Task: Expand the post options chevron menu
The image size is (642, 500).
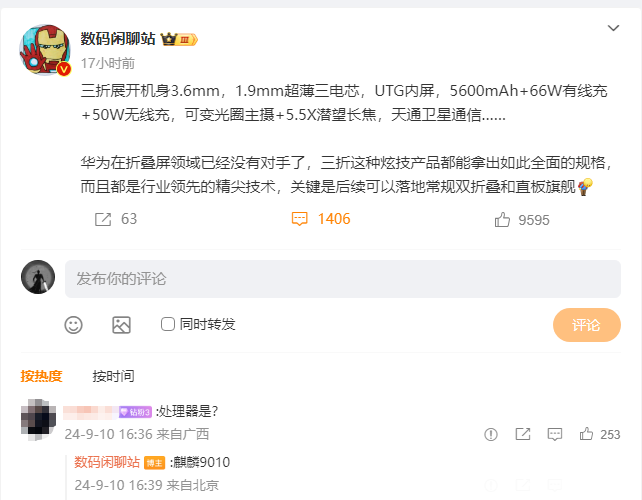Action: pyautogui.click(x=613, y=28)
